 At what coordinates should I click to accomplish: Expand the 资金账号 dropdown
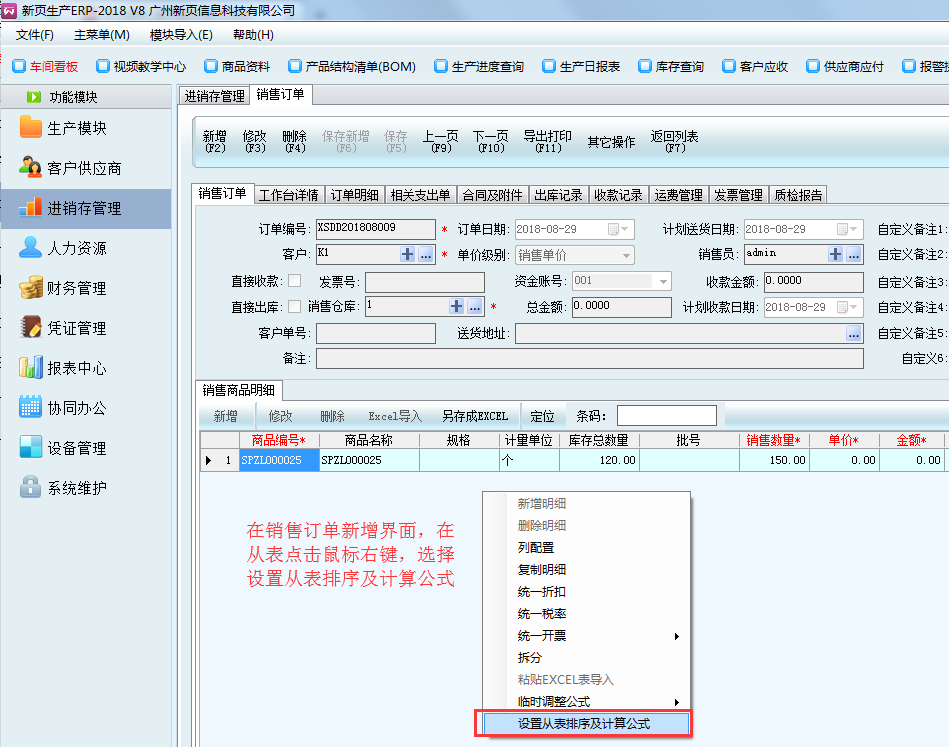pos(663,282)
